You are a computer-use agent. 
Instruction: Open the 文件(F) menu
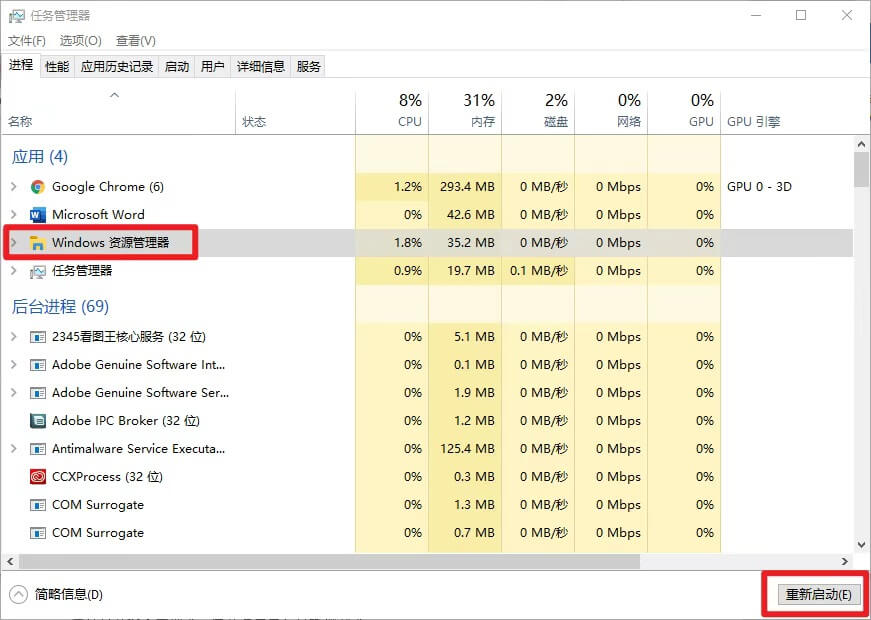[x=27, y=41]
